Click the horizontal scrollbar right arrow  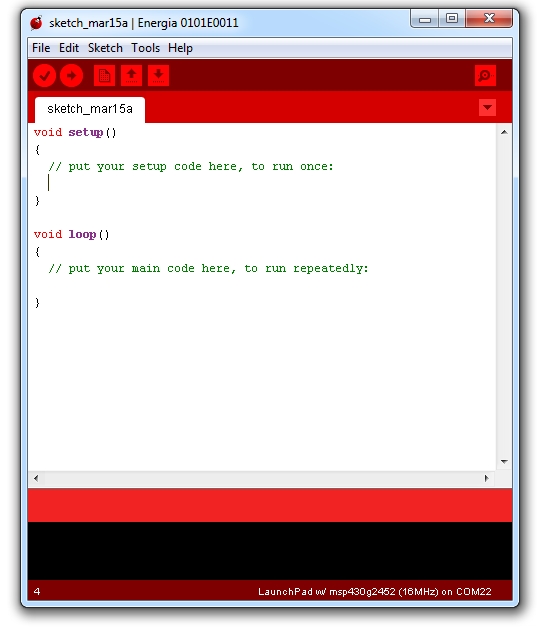coord(486,478)
